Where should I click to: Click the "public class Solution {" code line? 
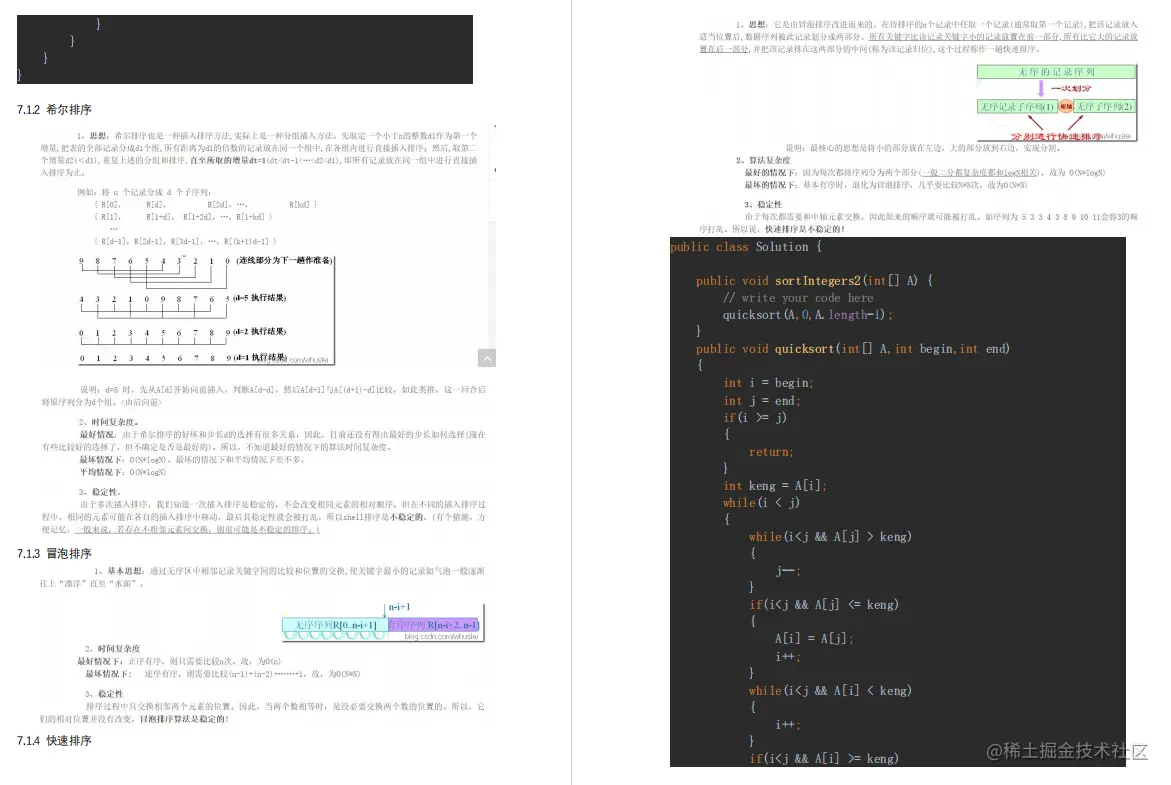point(745,246)
